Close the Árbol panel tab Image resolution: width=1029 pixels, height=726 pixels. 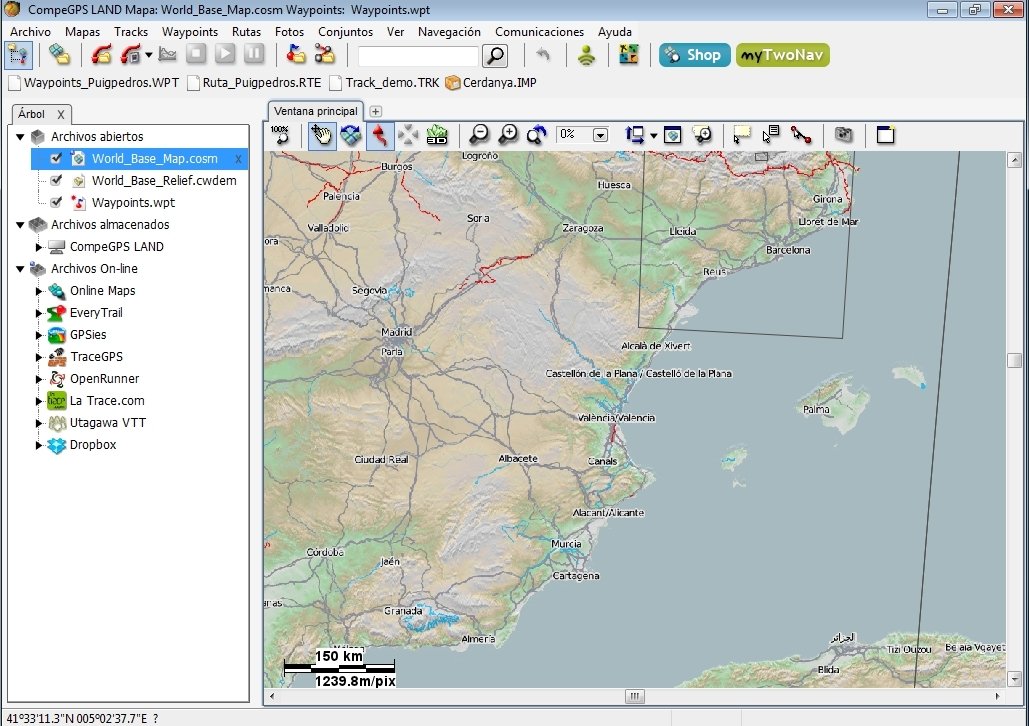tap(60, 114)
